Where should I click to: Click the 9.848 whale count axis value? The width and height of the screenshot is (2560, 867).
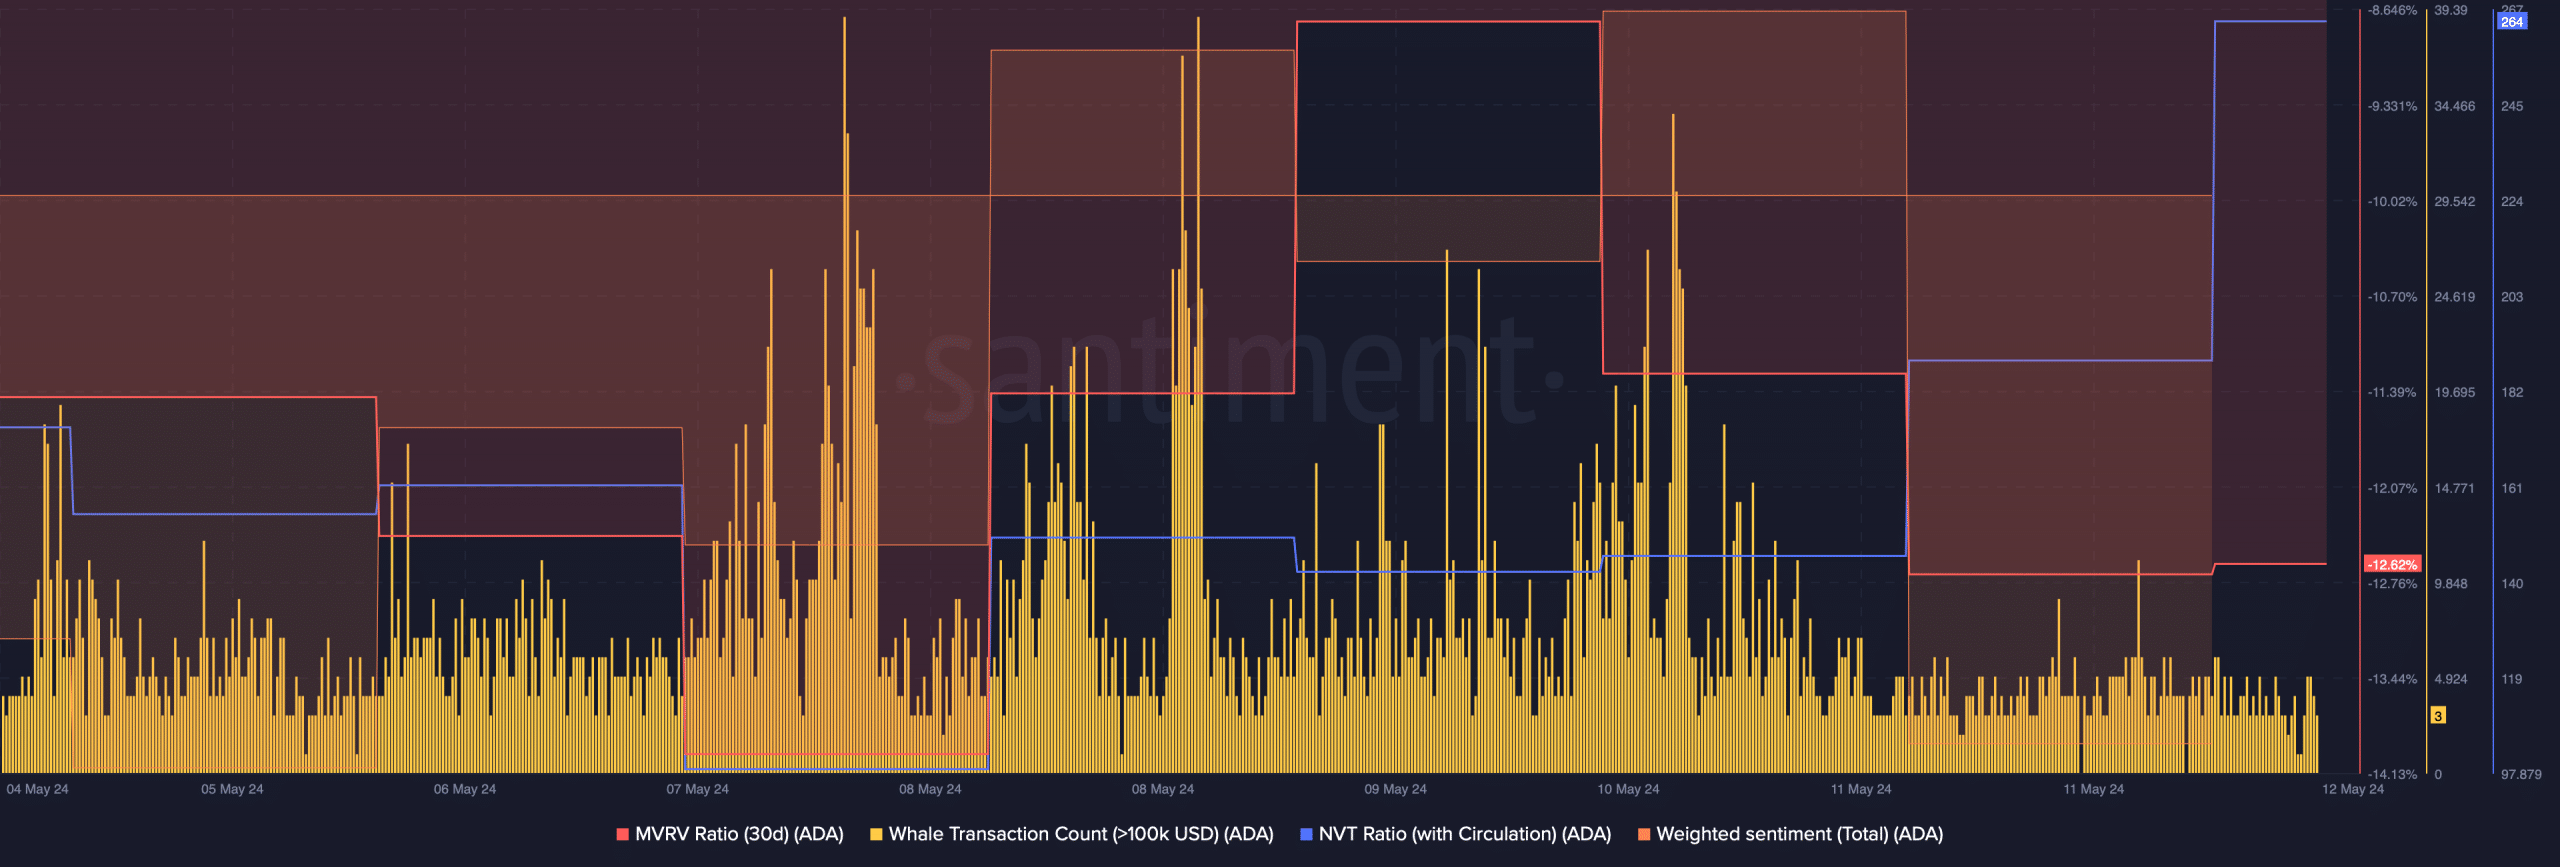click(x=2451, y=584)
